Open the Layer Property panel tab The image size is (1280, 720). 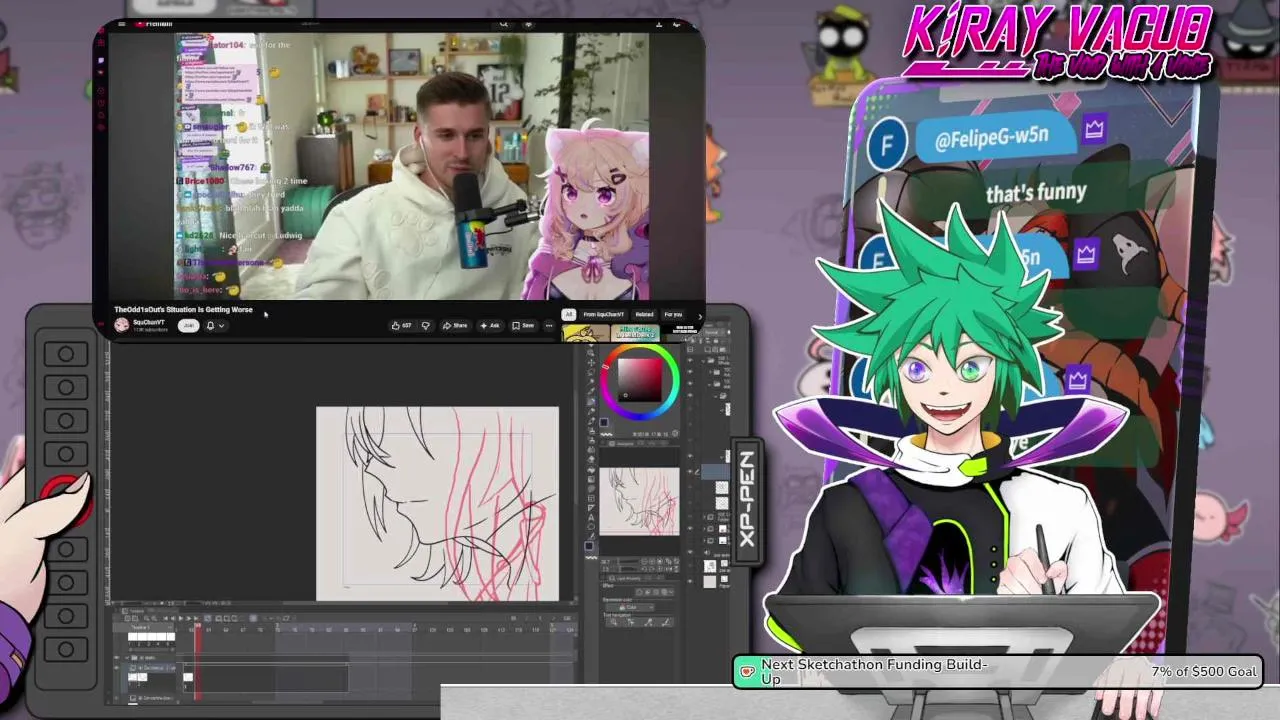coord(629,578)
